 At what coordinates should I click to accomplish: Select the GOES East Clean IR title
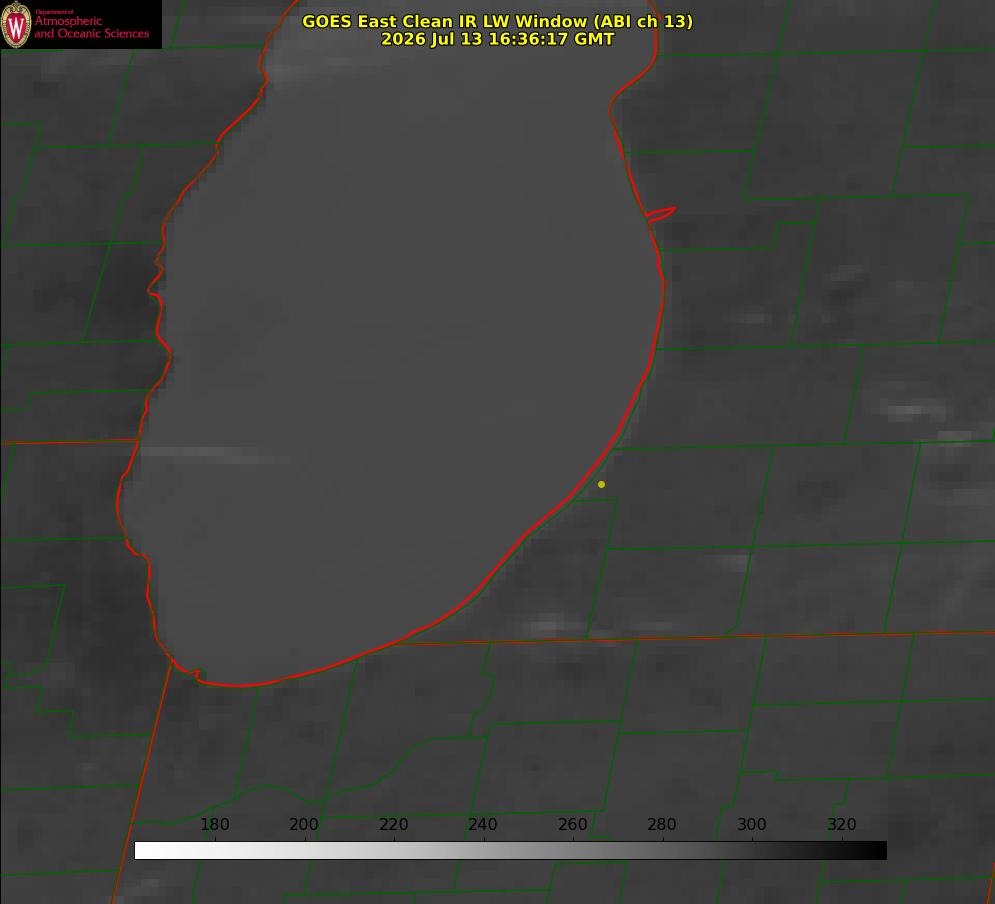[498, 21]
